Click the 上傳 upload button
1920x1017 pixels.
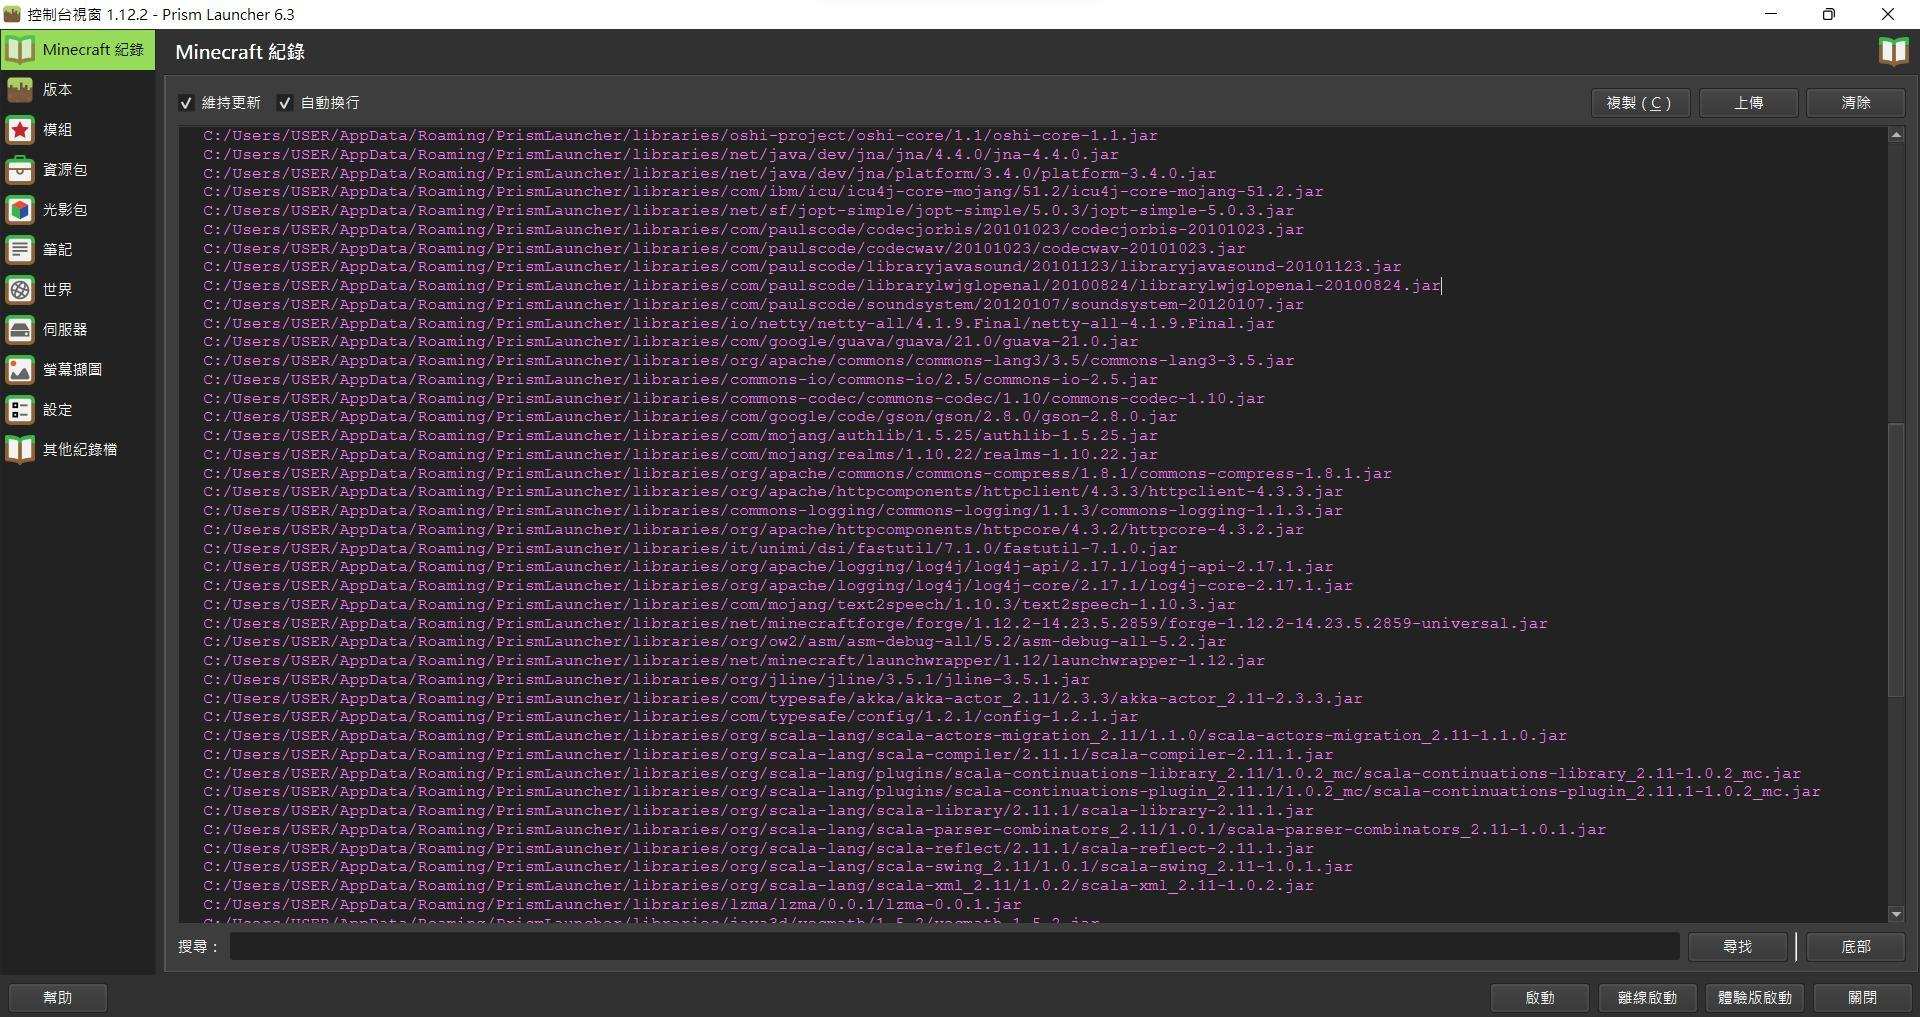(x=1748, y=103)
